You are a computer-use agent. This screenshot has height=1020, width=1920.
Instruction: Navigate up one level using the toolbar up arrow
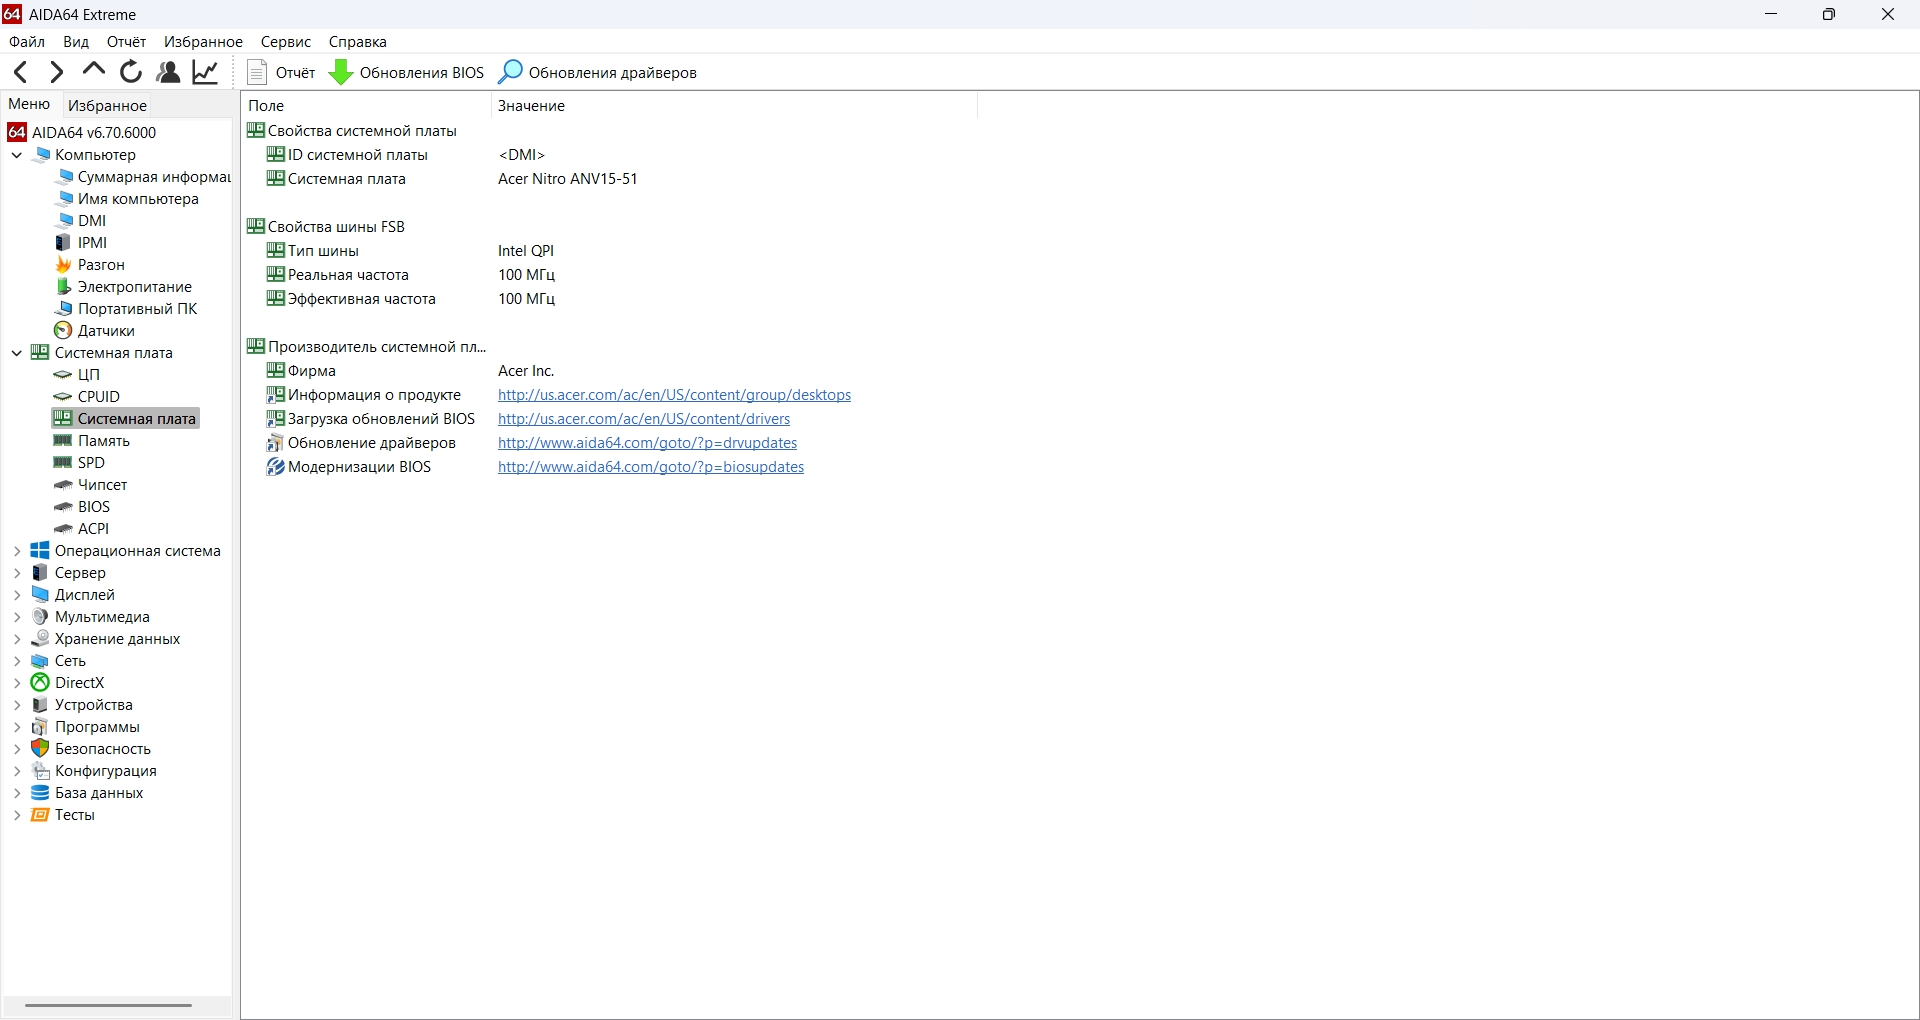coord(93,71)
